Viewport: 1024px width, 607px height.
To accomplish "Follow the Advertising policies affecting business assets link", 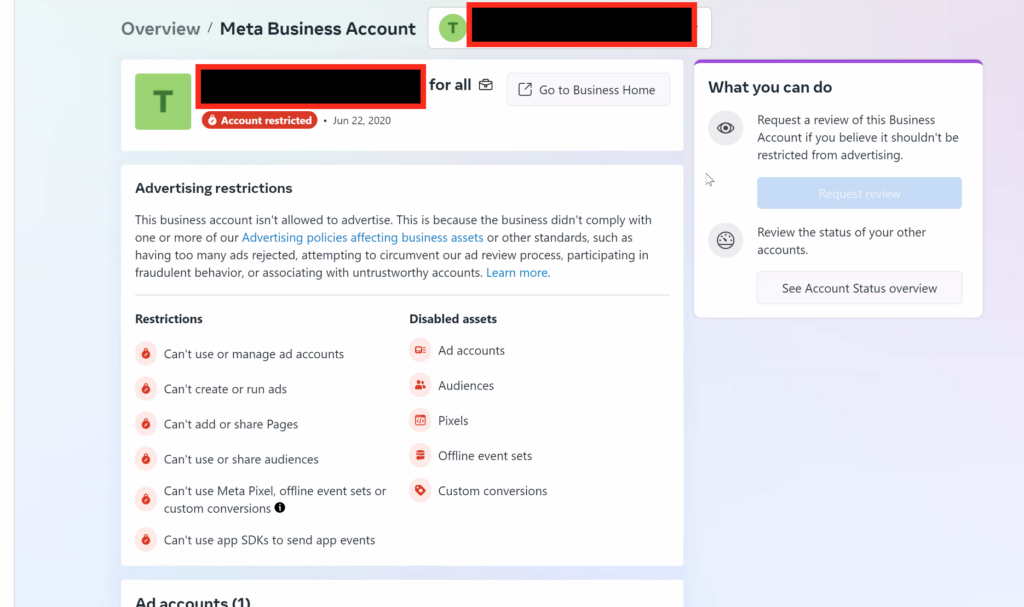I will tap(362, 238).
